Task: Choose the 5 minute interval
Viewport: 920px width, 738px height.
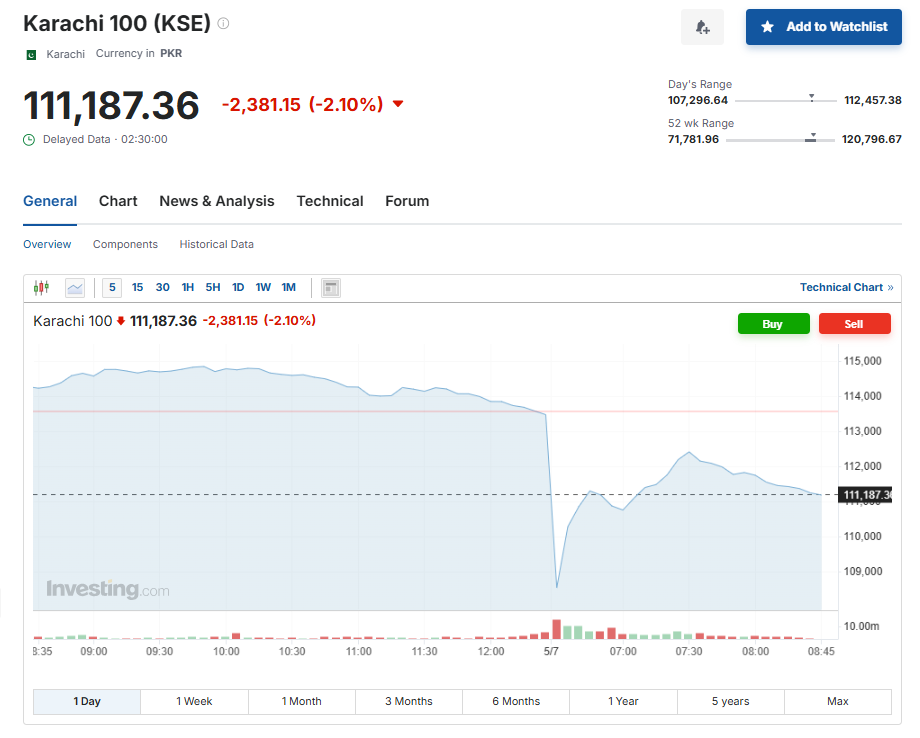Action: (112, 287)
